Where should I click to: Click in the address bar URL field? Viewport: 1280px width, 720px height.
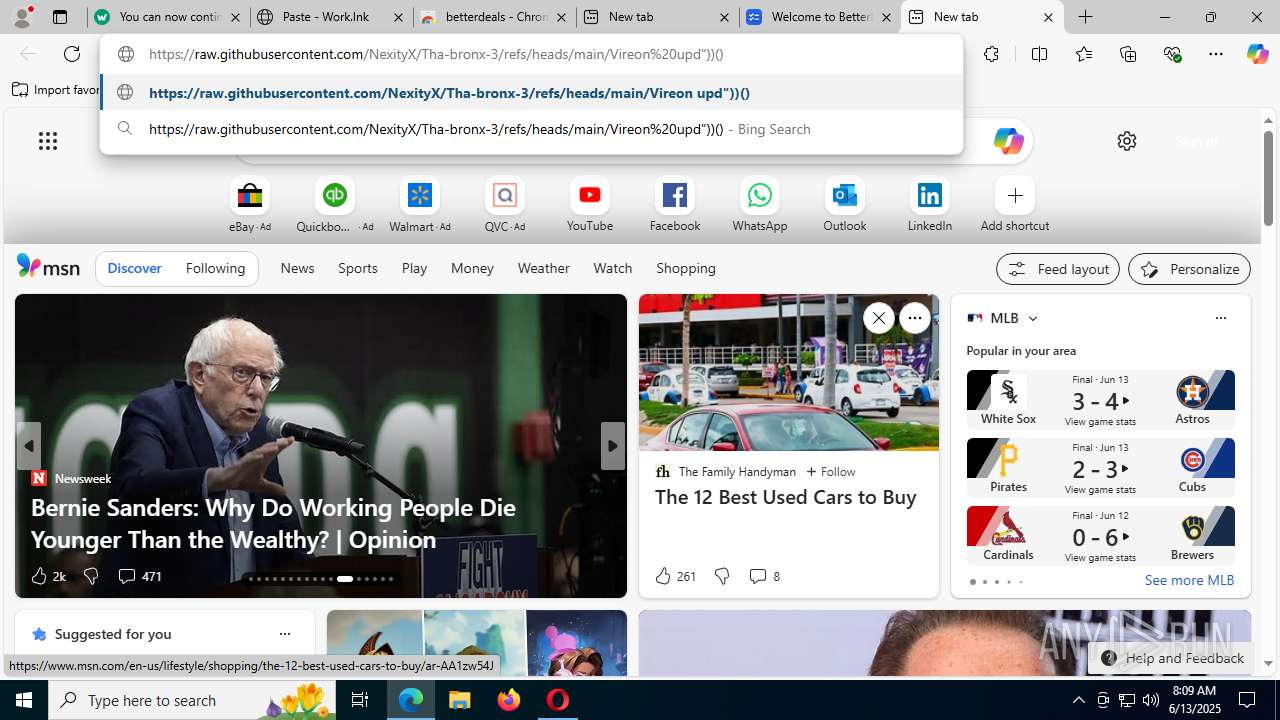click(x=531, y=54)
